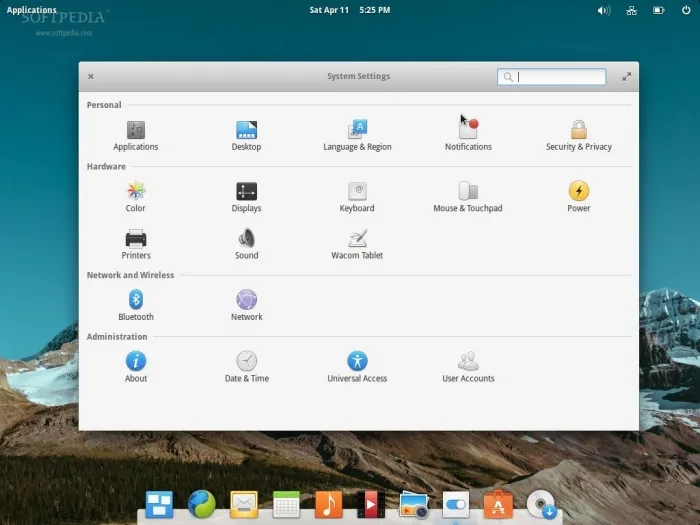
Task: Open the Applications menu in top panel
Action: (32, 10)
